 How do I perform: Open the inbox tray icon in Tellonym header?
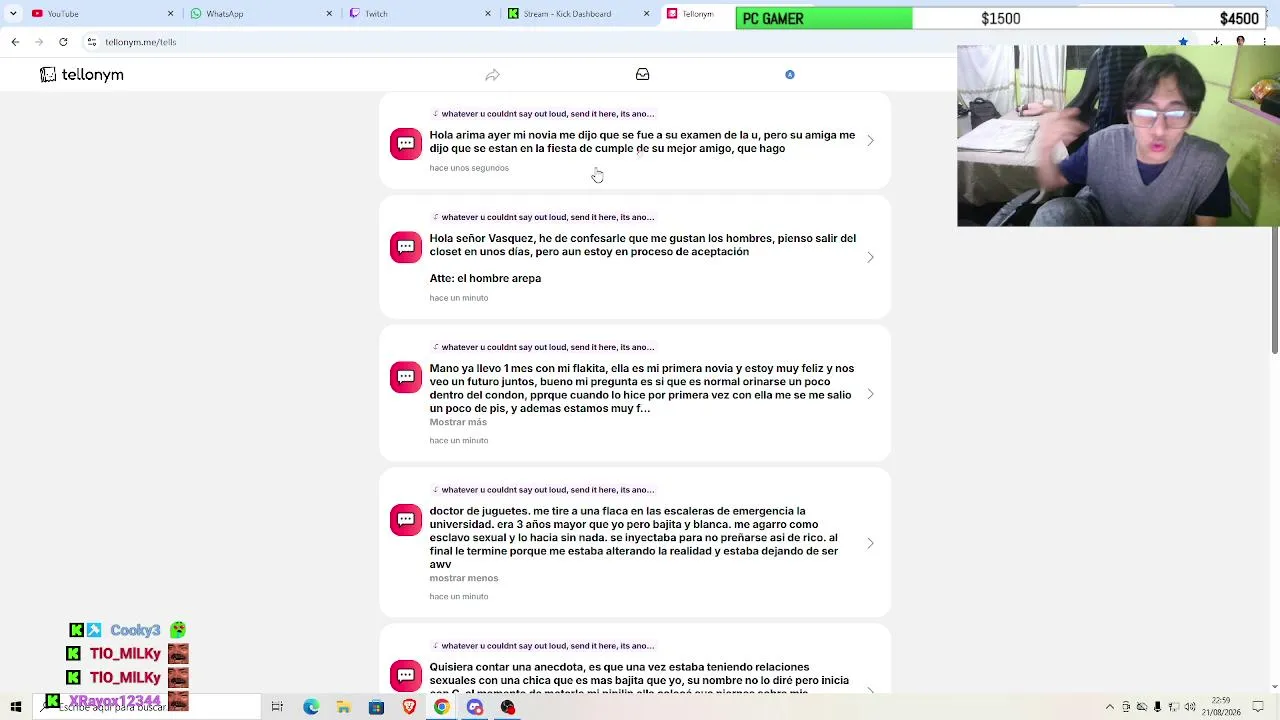tap(643, 74)
